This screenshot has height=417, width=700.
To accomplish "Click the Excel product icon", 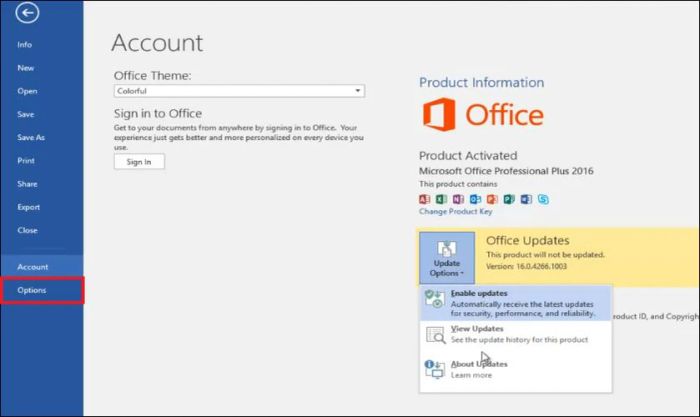I will 442,199.
